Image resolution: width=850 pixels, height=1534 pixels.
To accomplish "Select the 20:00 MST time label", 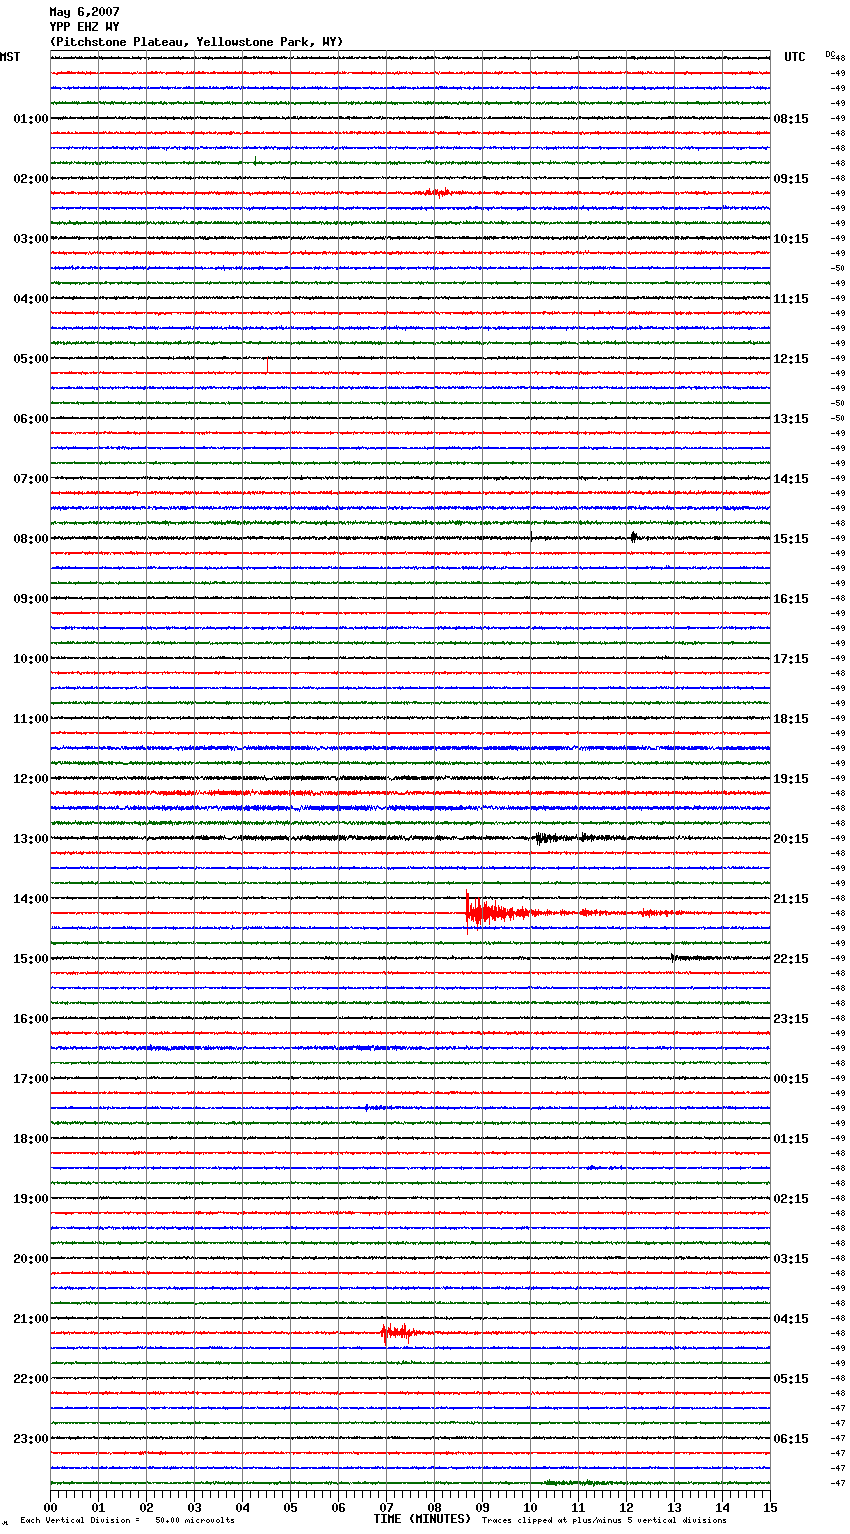I will click(x=31, y=1259).
